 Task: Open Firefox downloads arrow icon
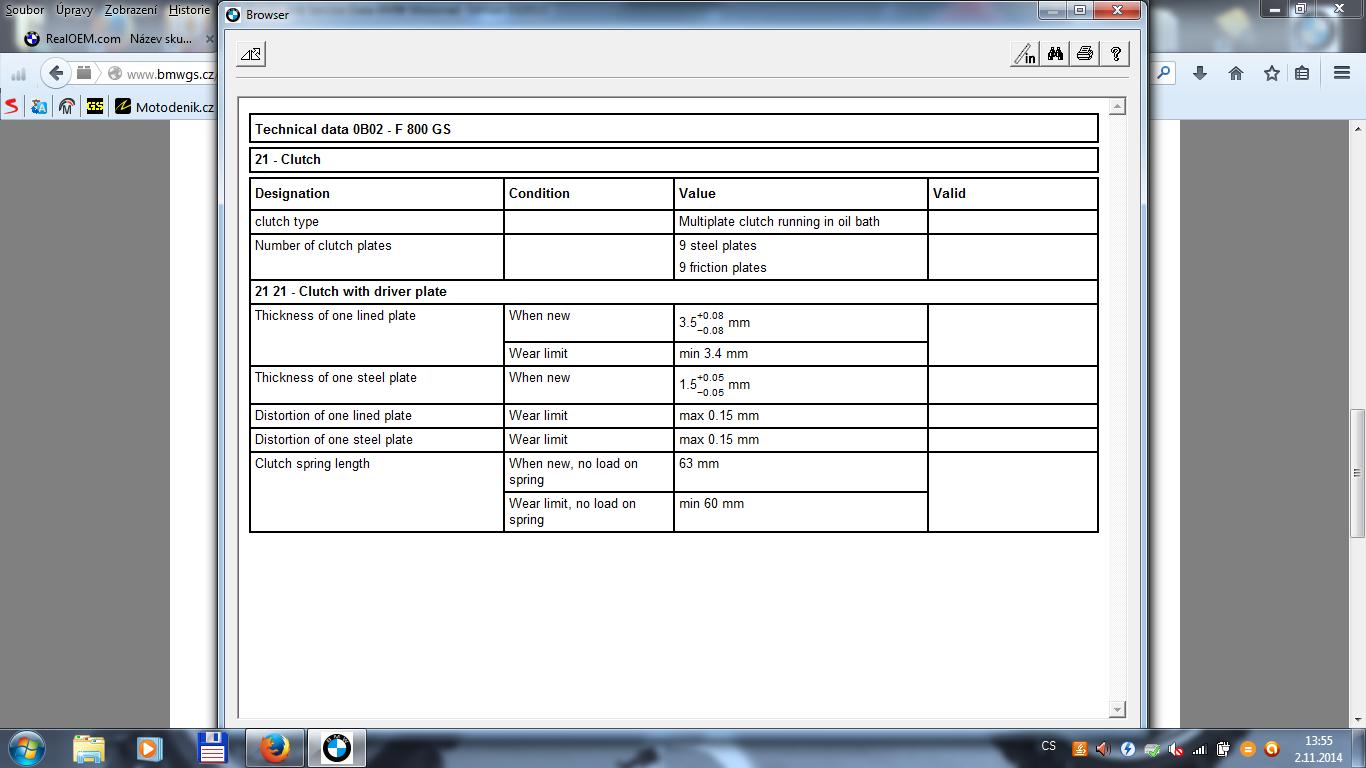[x=1201, y=73]
